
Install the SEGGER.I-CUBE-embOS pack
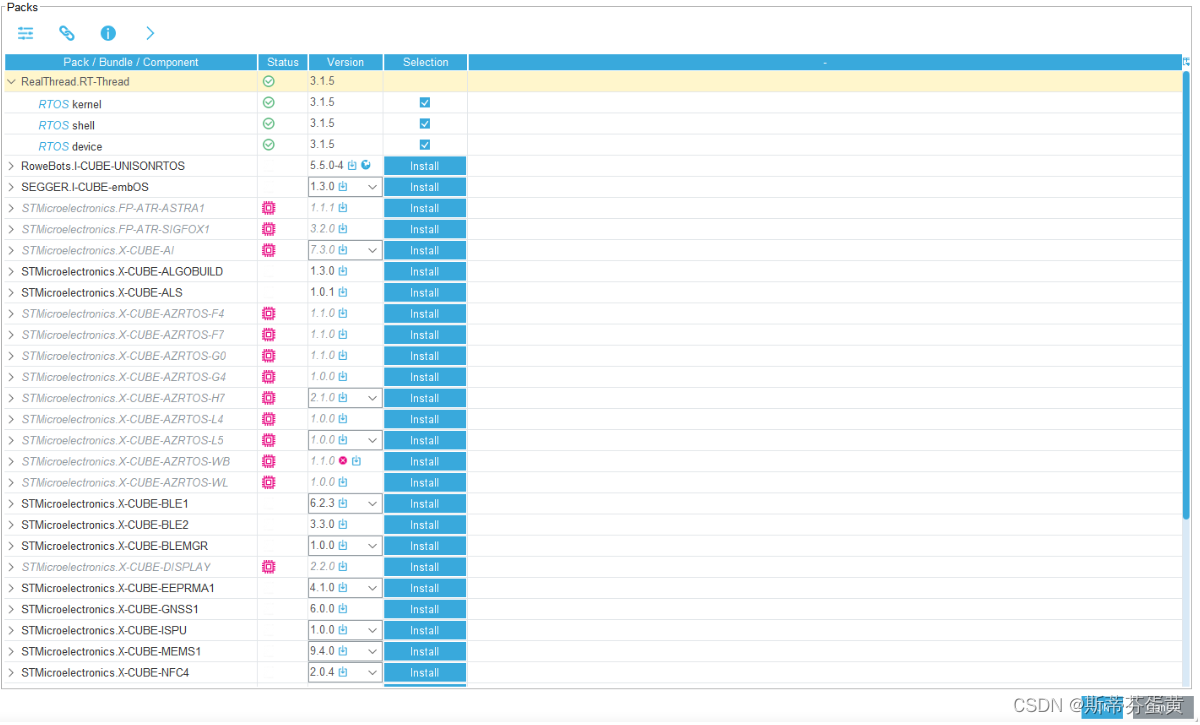425,187
